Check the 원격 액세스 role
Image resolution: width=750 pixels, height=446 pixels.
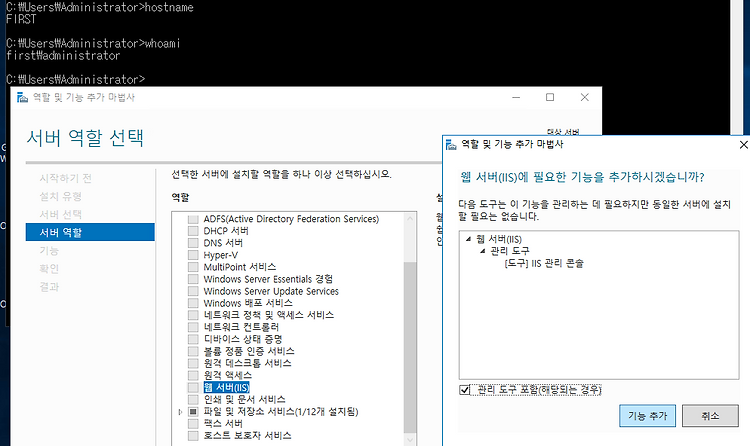click(x=193, y=375)
